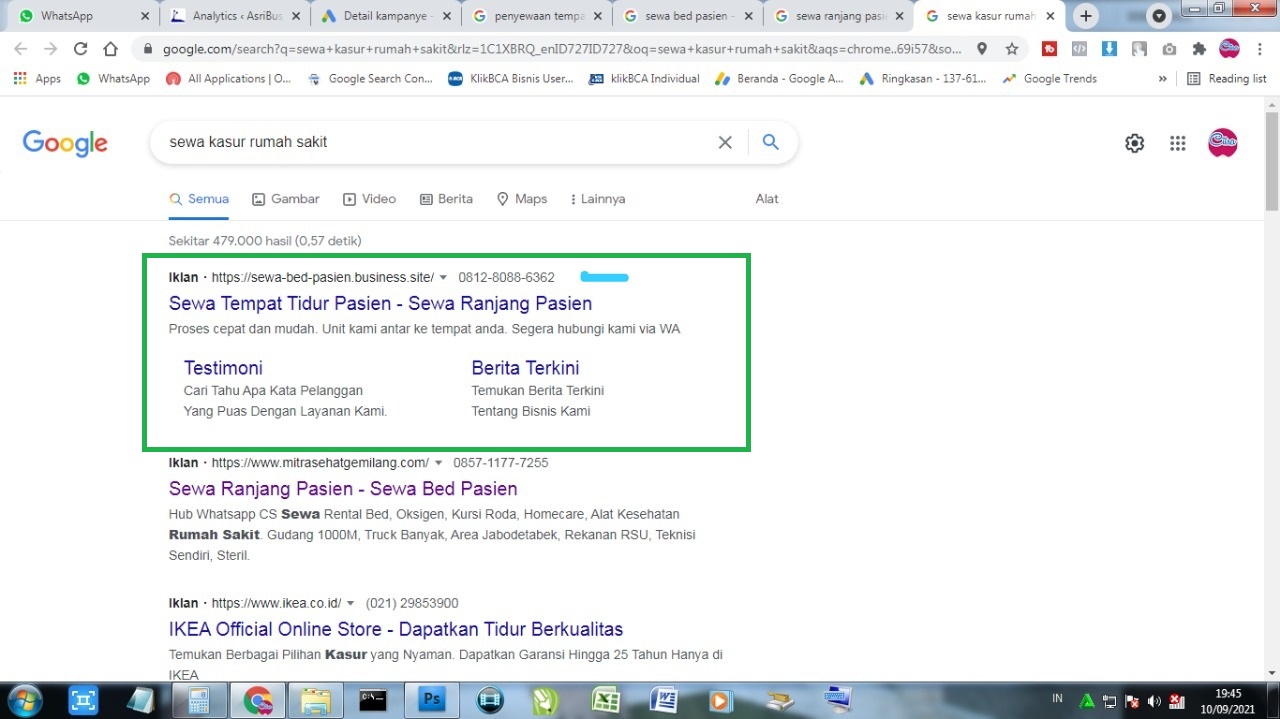This screenshot has height=719, width=1280.
Task: Open the IKEA Official Online Store link
Action: [x=396, y=630]
